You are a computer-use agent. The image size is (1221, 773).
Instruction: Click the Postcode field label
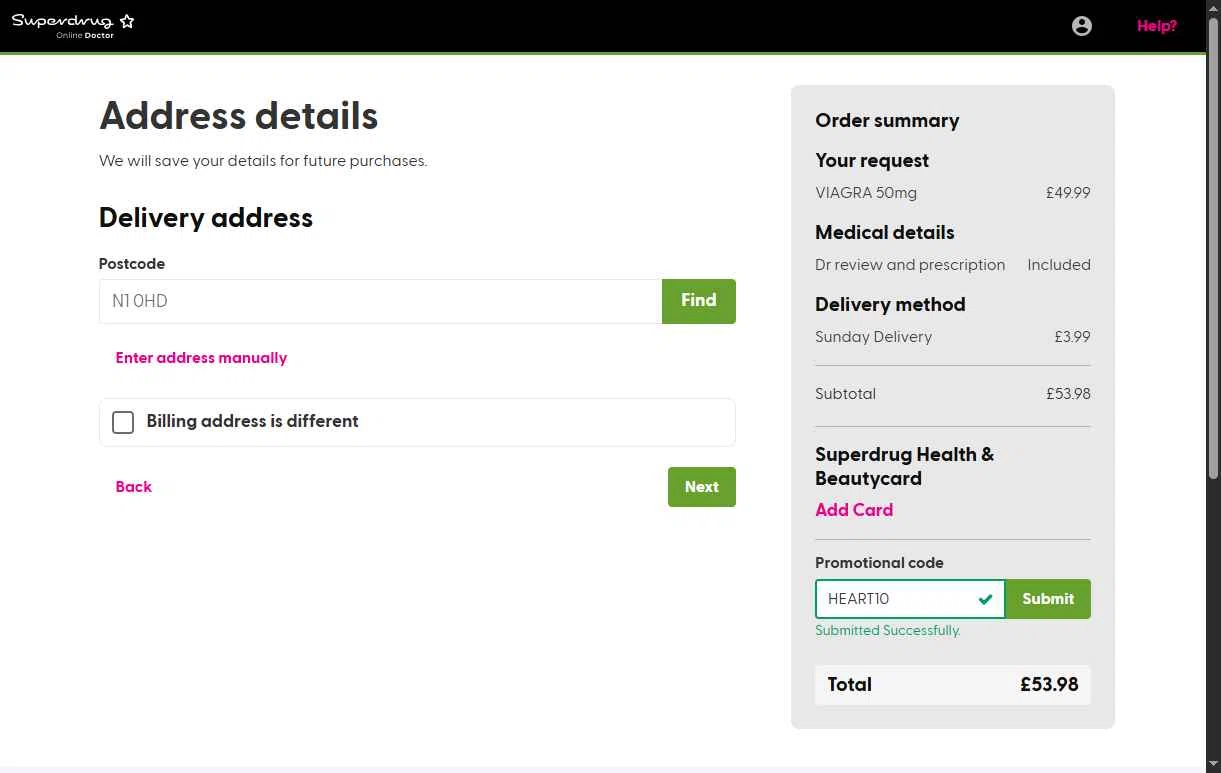click(132, 264)
